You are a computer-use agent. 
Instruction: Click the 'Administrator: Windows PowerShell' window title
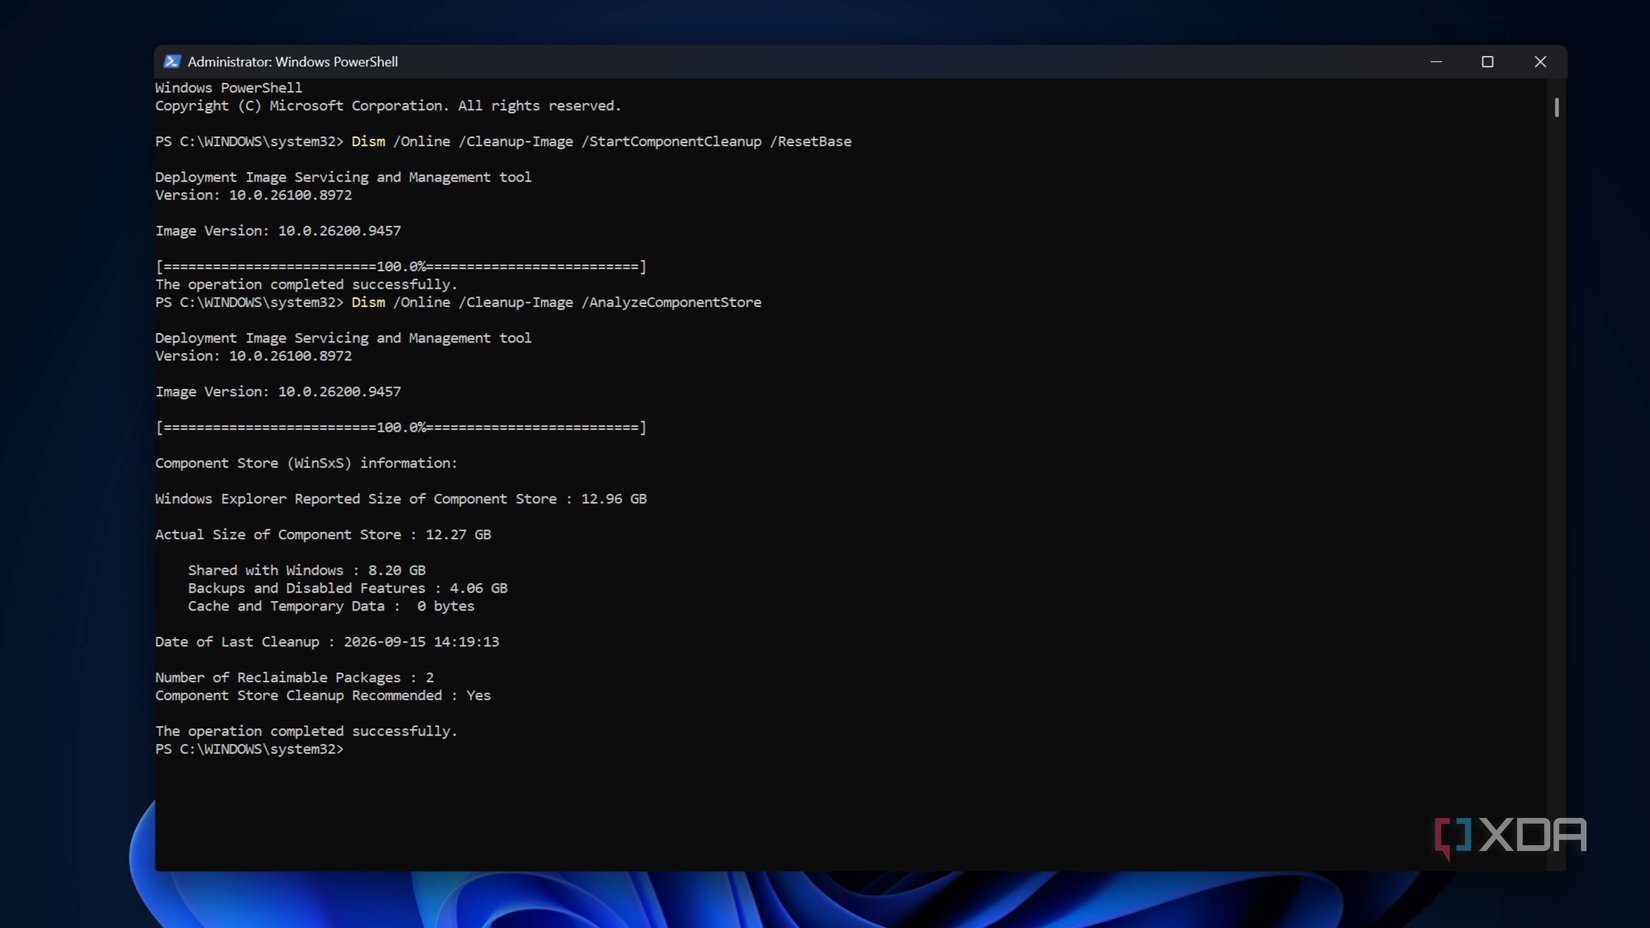tap(293, 62)
